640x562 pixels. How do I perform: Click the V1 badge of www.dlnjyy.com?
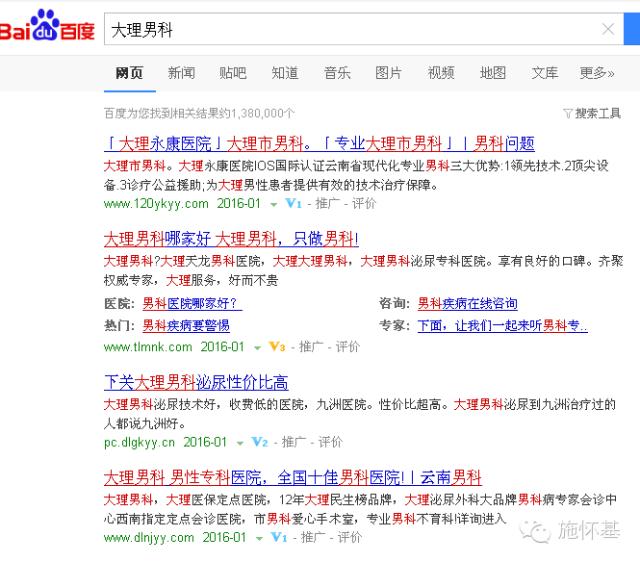tap(279, 537)
